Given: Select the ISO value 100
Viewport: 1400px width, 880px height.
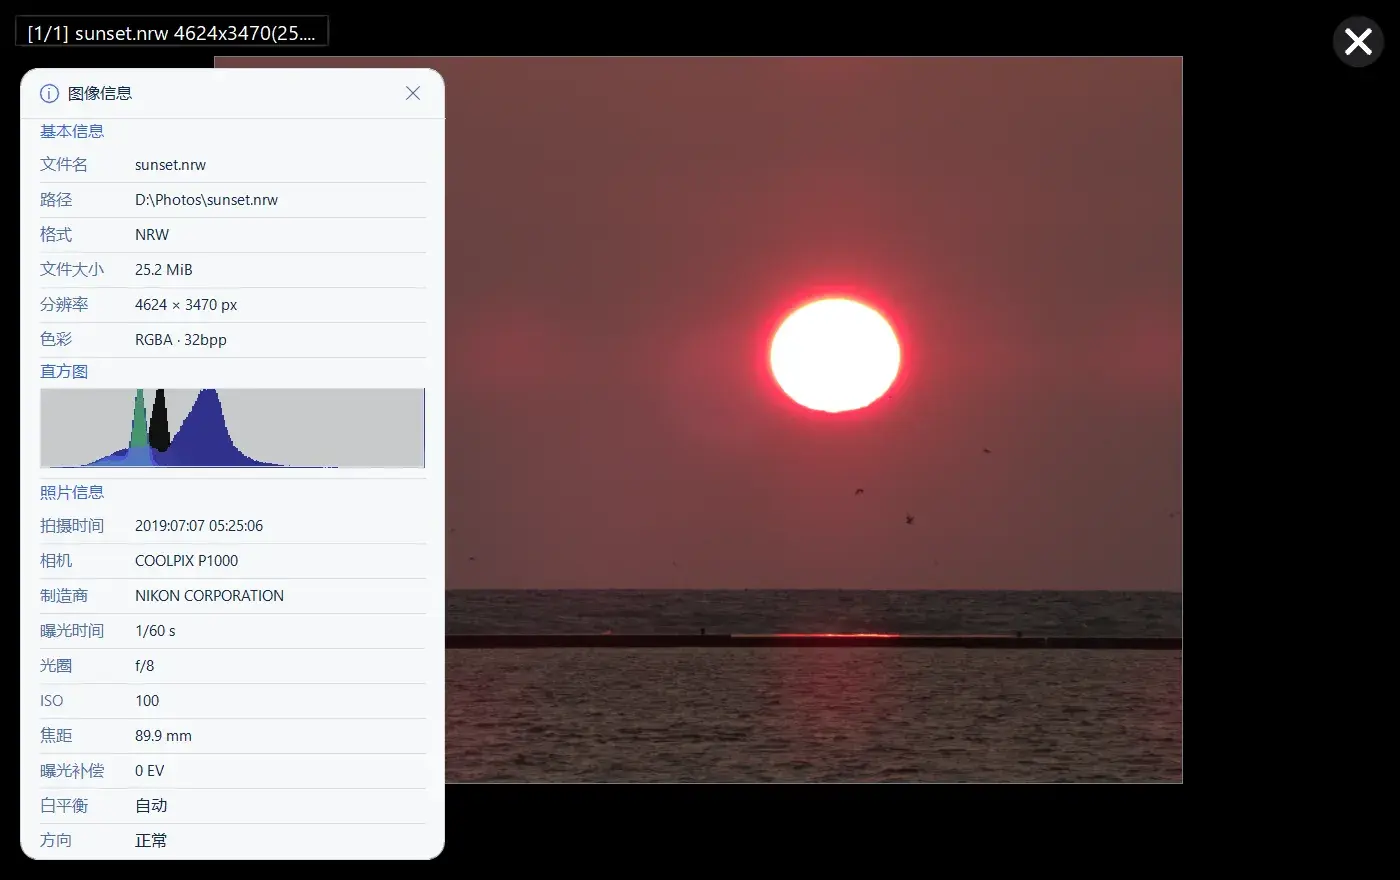Looking at the screenshot, I should click(147, 701).
